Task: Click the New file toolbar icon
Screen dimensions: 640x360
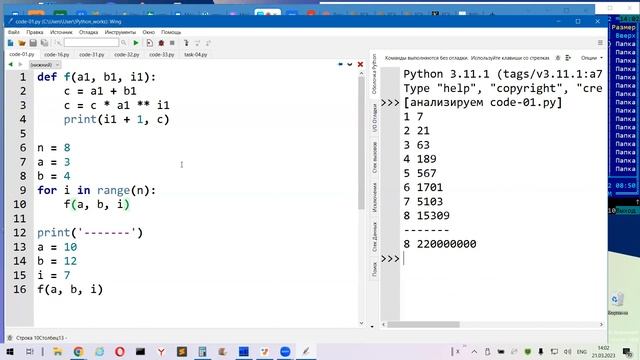Action: click(11, 43)
